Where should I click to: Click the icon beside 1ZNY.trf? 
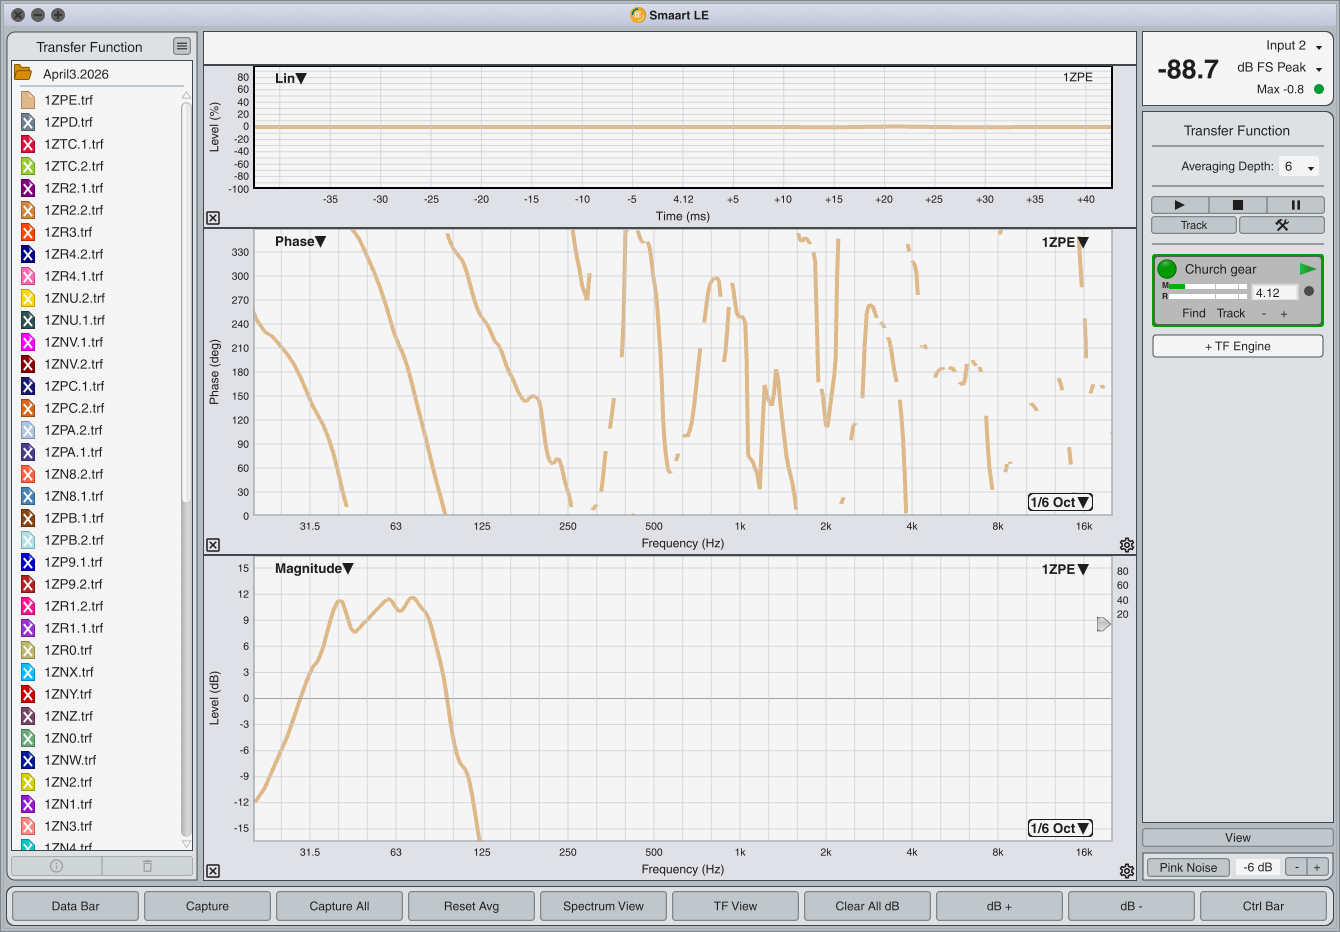[28, 694]
